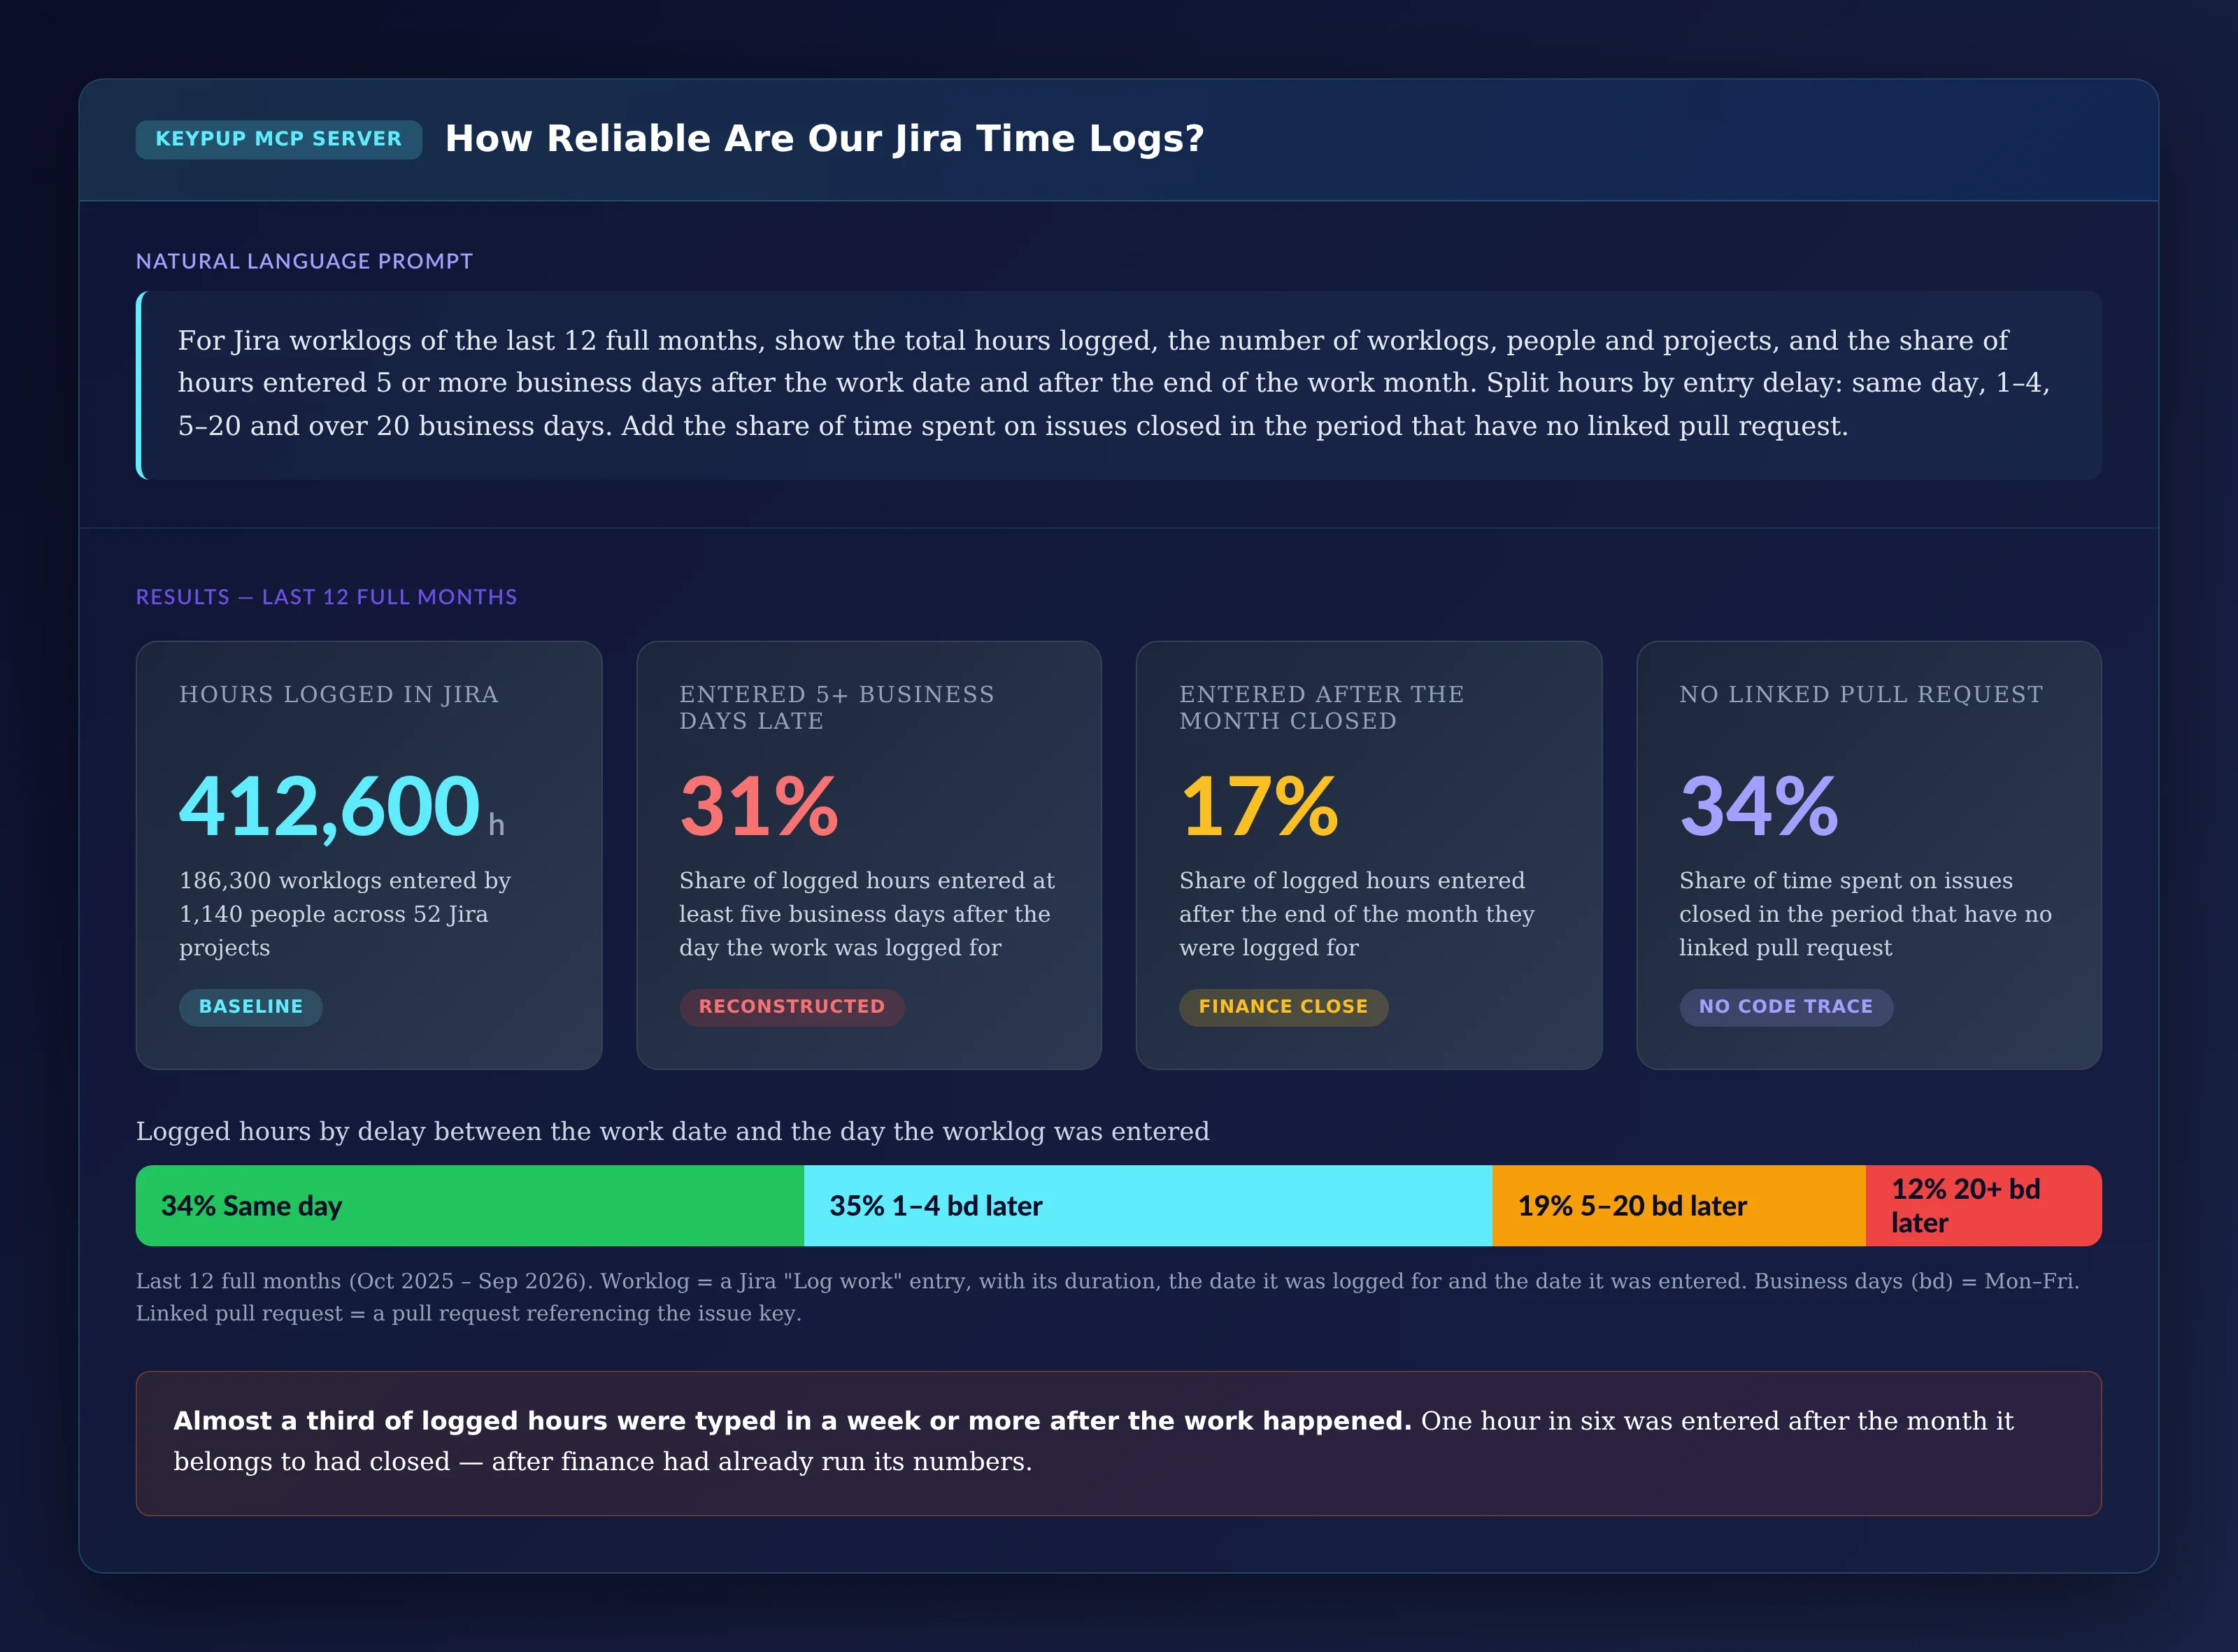Click the footnote starting 'Last 12 full months (Oct 2025'

point(1108,1297)
